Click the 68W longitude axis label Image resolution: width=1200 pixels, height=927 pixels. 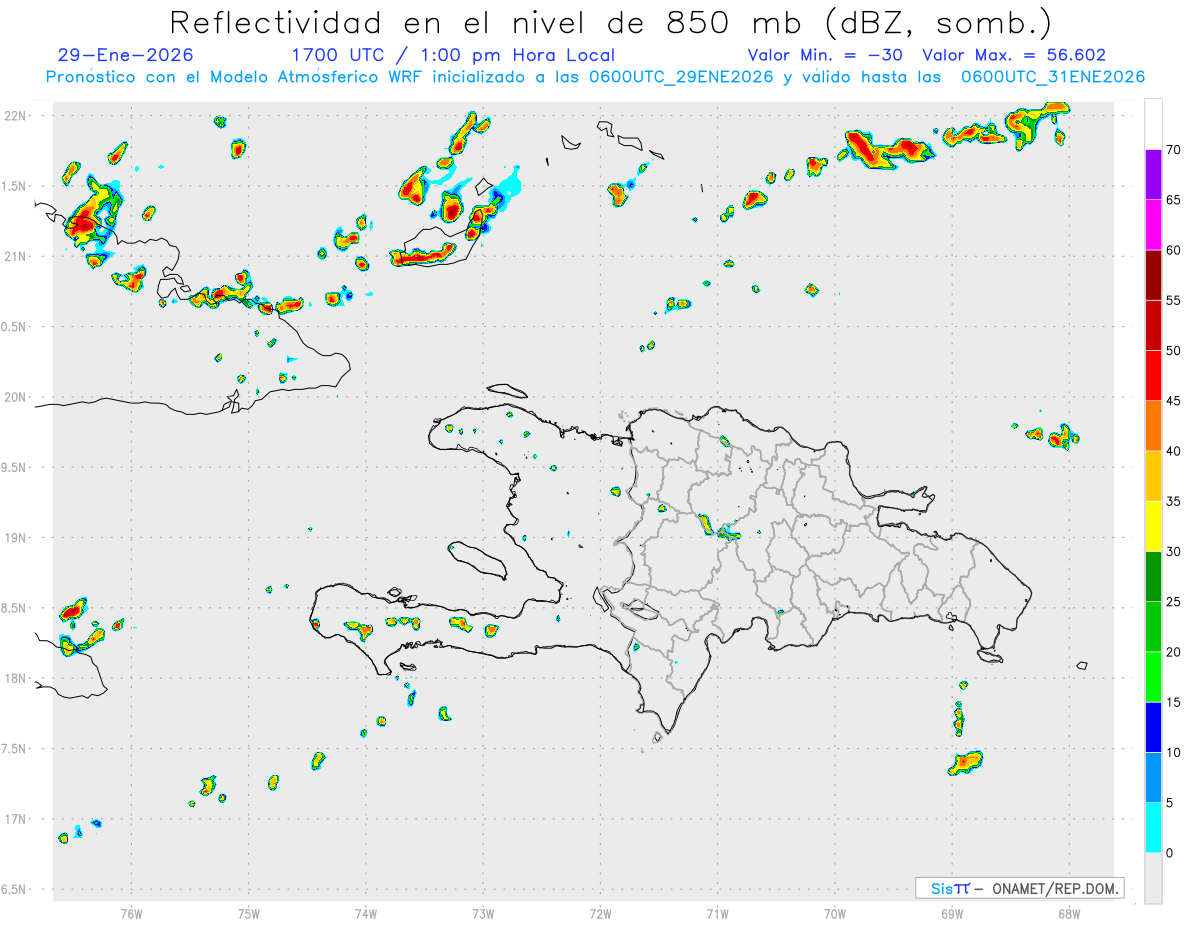coord(1069,913)
